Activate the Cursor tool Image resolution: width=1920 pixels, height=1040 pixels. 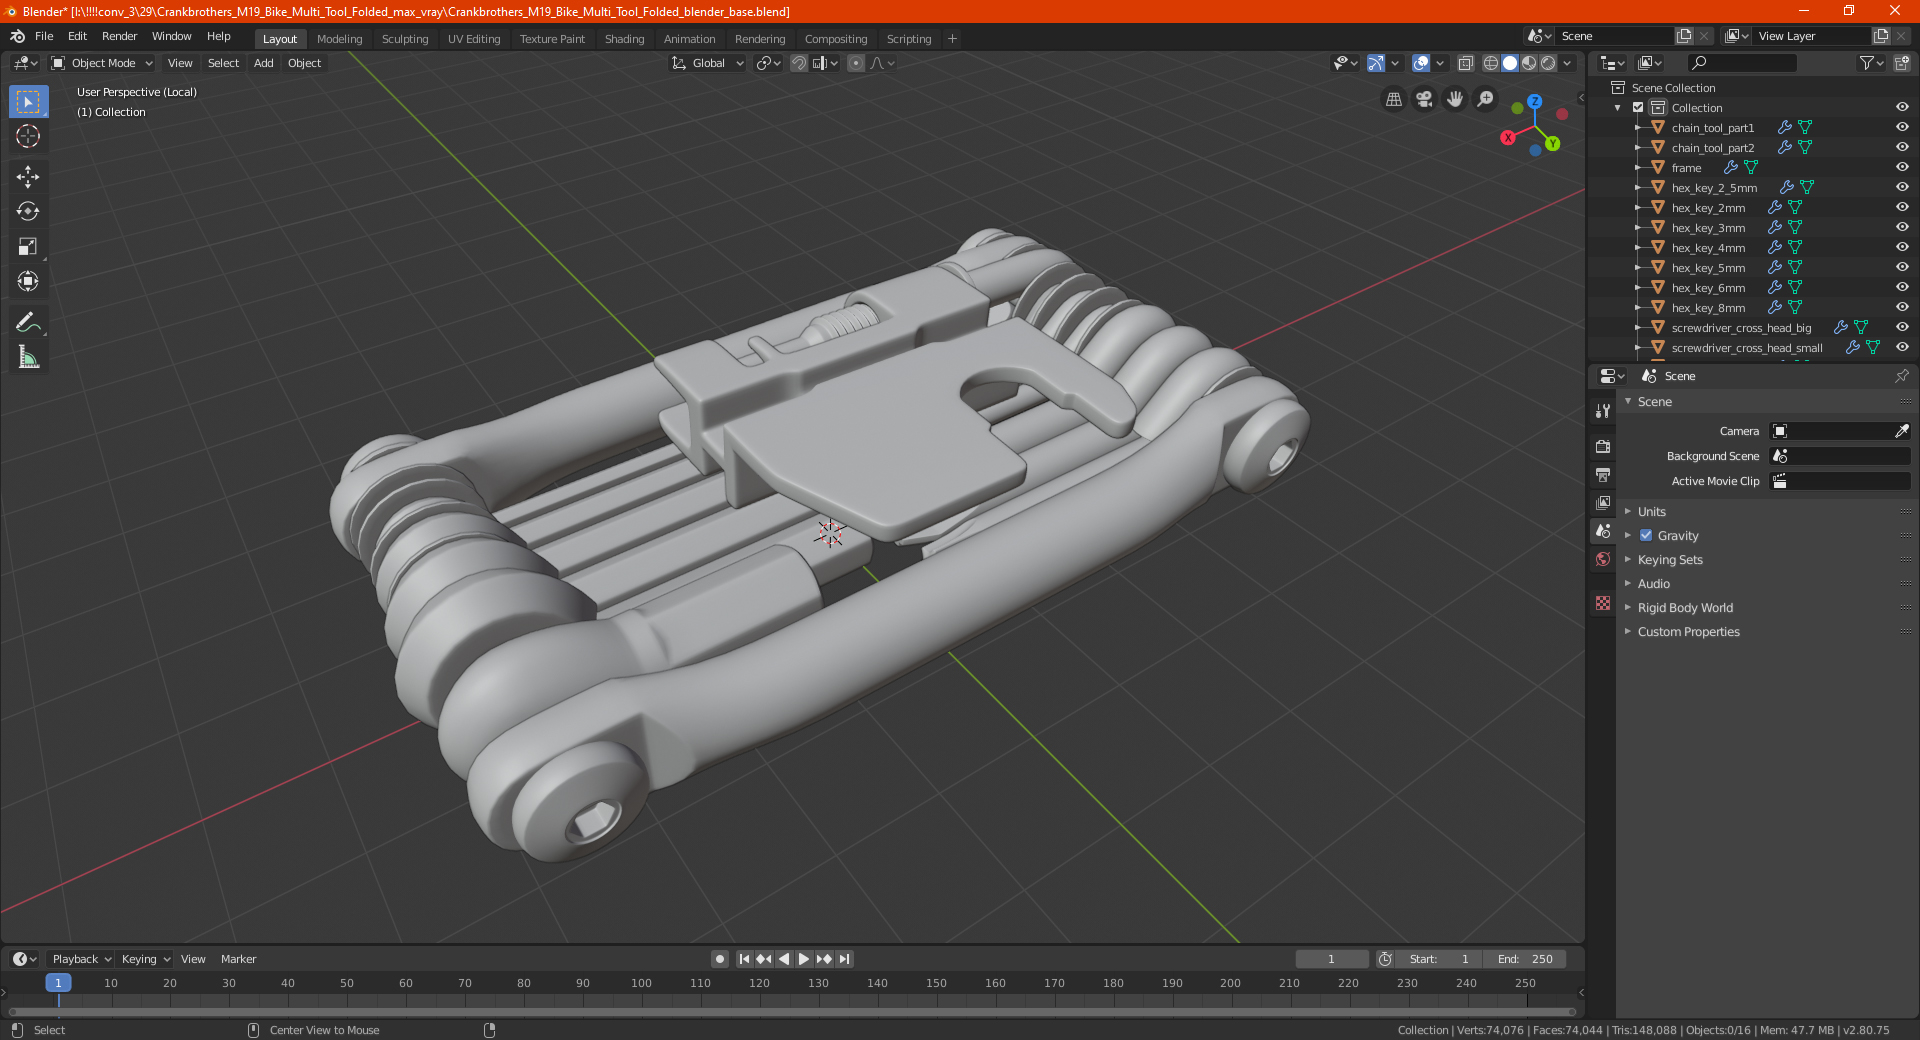click(x=28, y=136)
